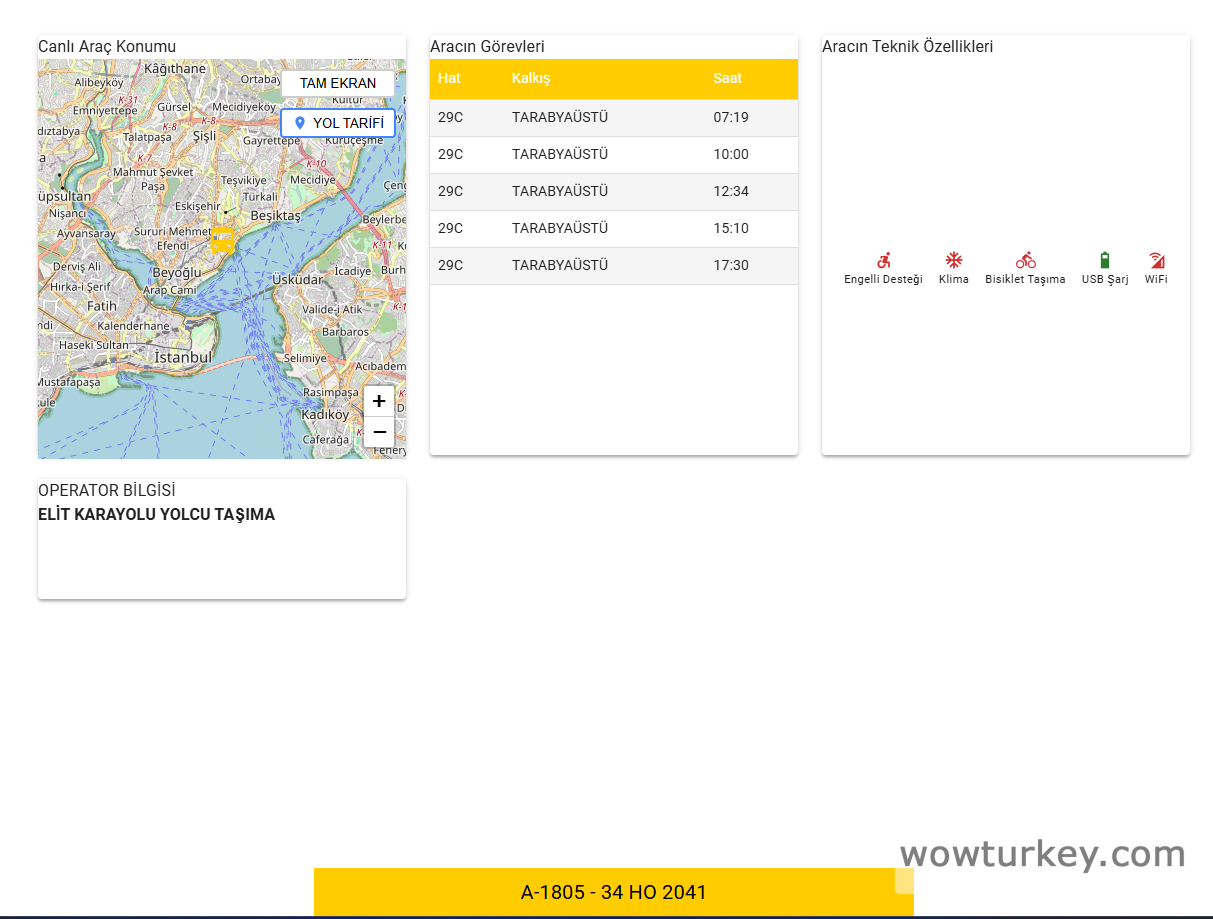Click the Aracın Görevleri panel title
1213x919 pixels.
pyautogui.click(x=483, y=46)
